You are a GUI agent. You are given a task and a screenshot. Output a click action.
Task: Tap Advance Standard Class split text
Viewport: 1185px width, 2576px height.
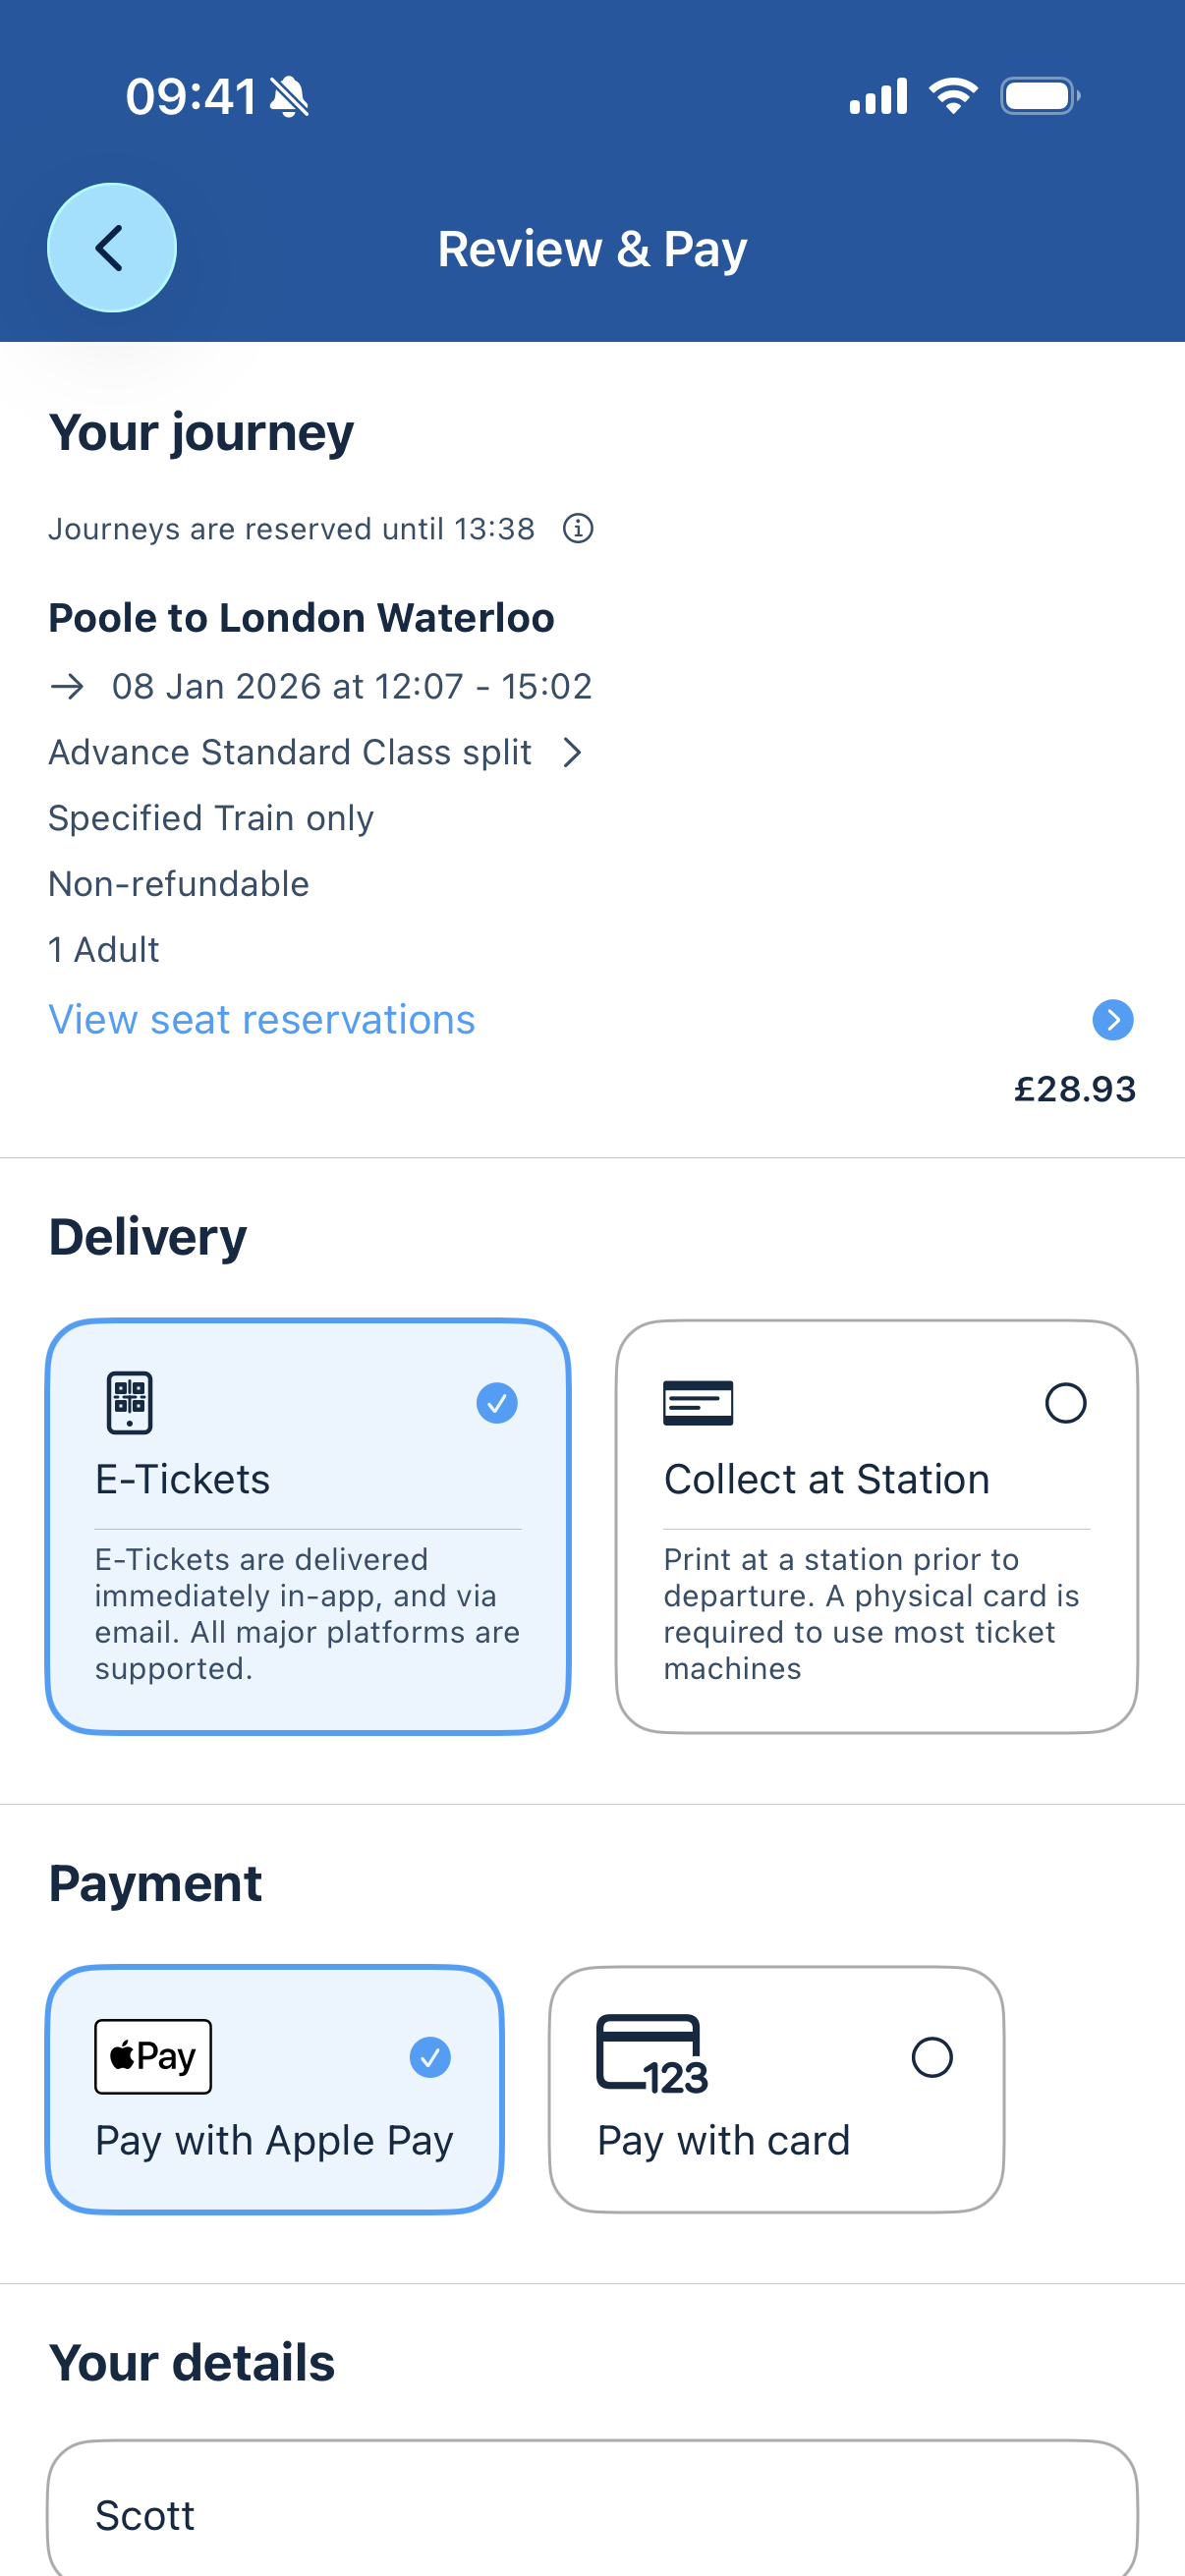(290, 752)
